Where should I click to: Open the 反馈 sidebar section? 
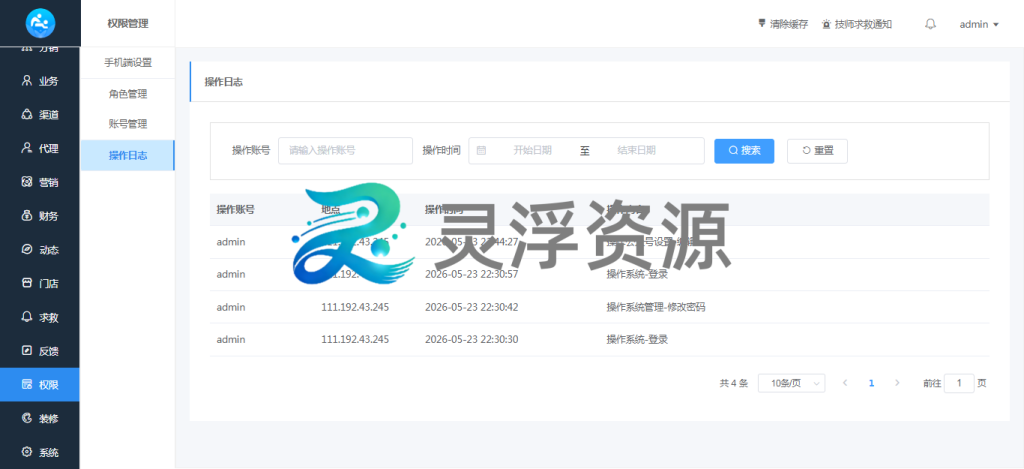pyautogui.click(x=40, y=351)
